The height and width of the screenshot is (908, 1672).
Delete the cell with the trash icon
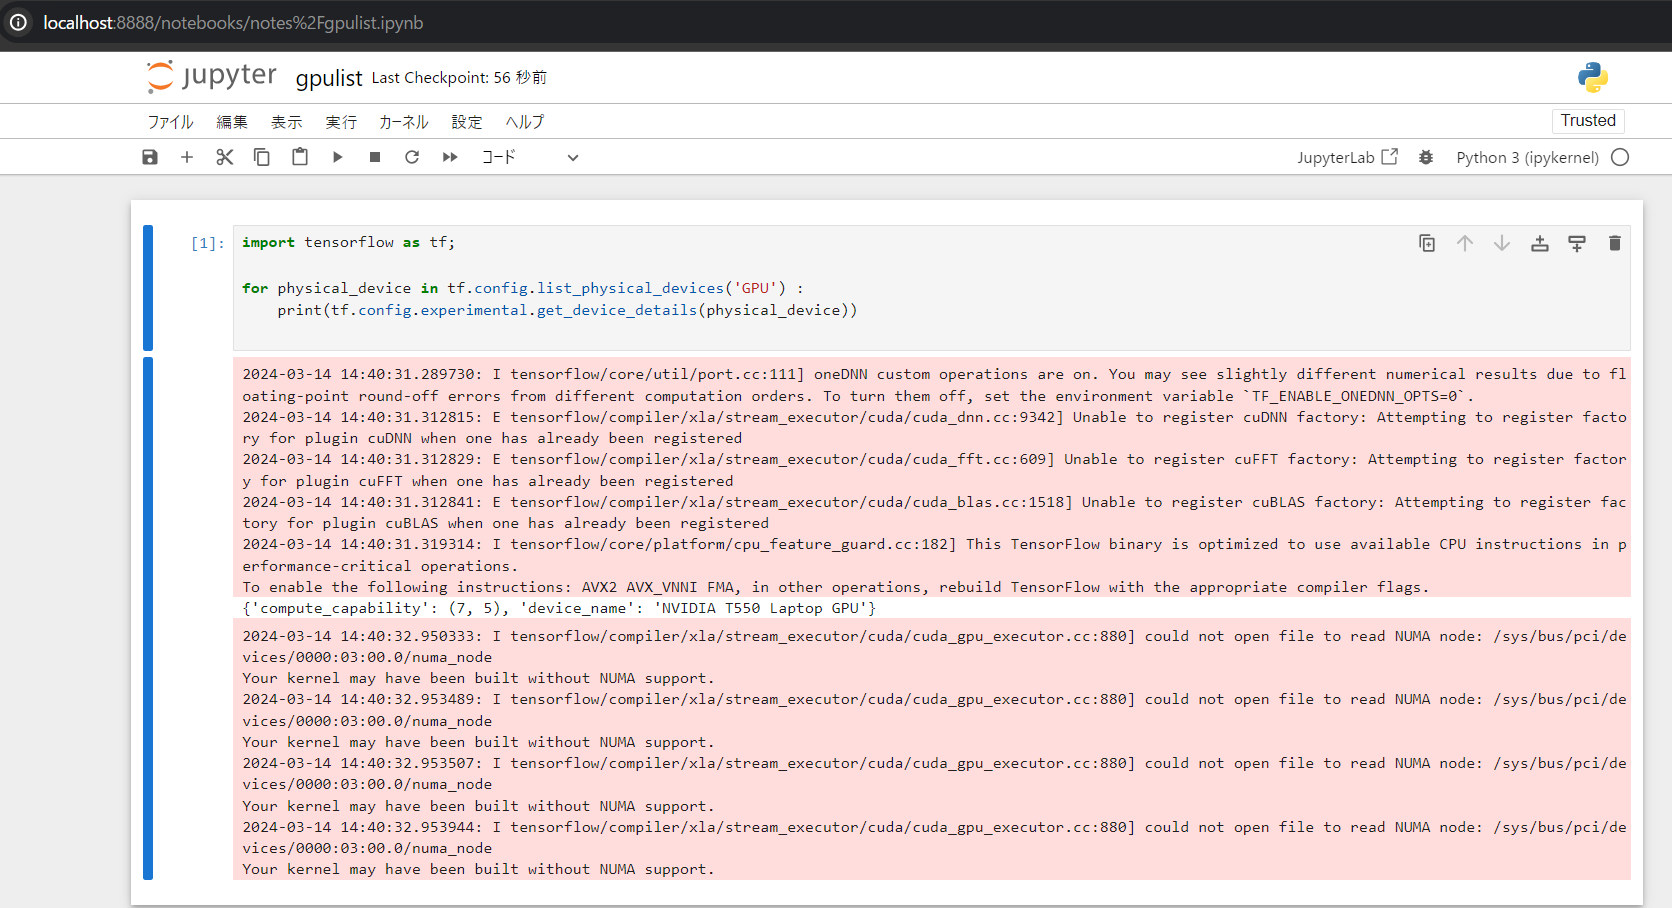(x=1614, y=243)
